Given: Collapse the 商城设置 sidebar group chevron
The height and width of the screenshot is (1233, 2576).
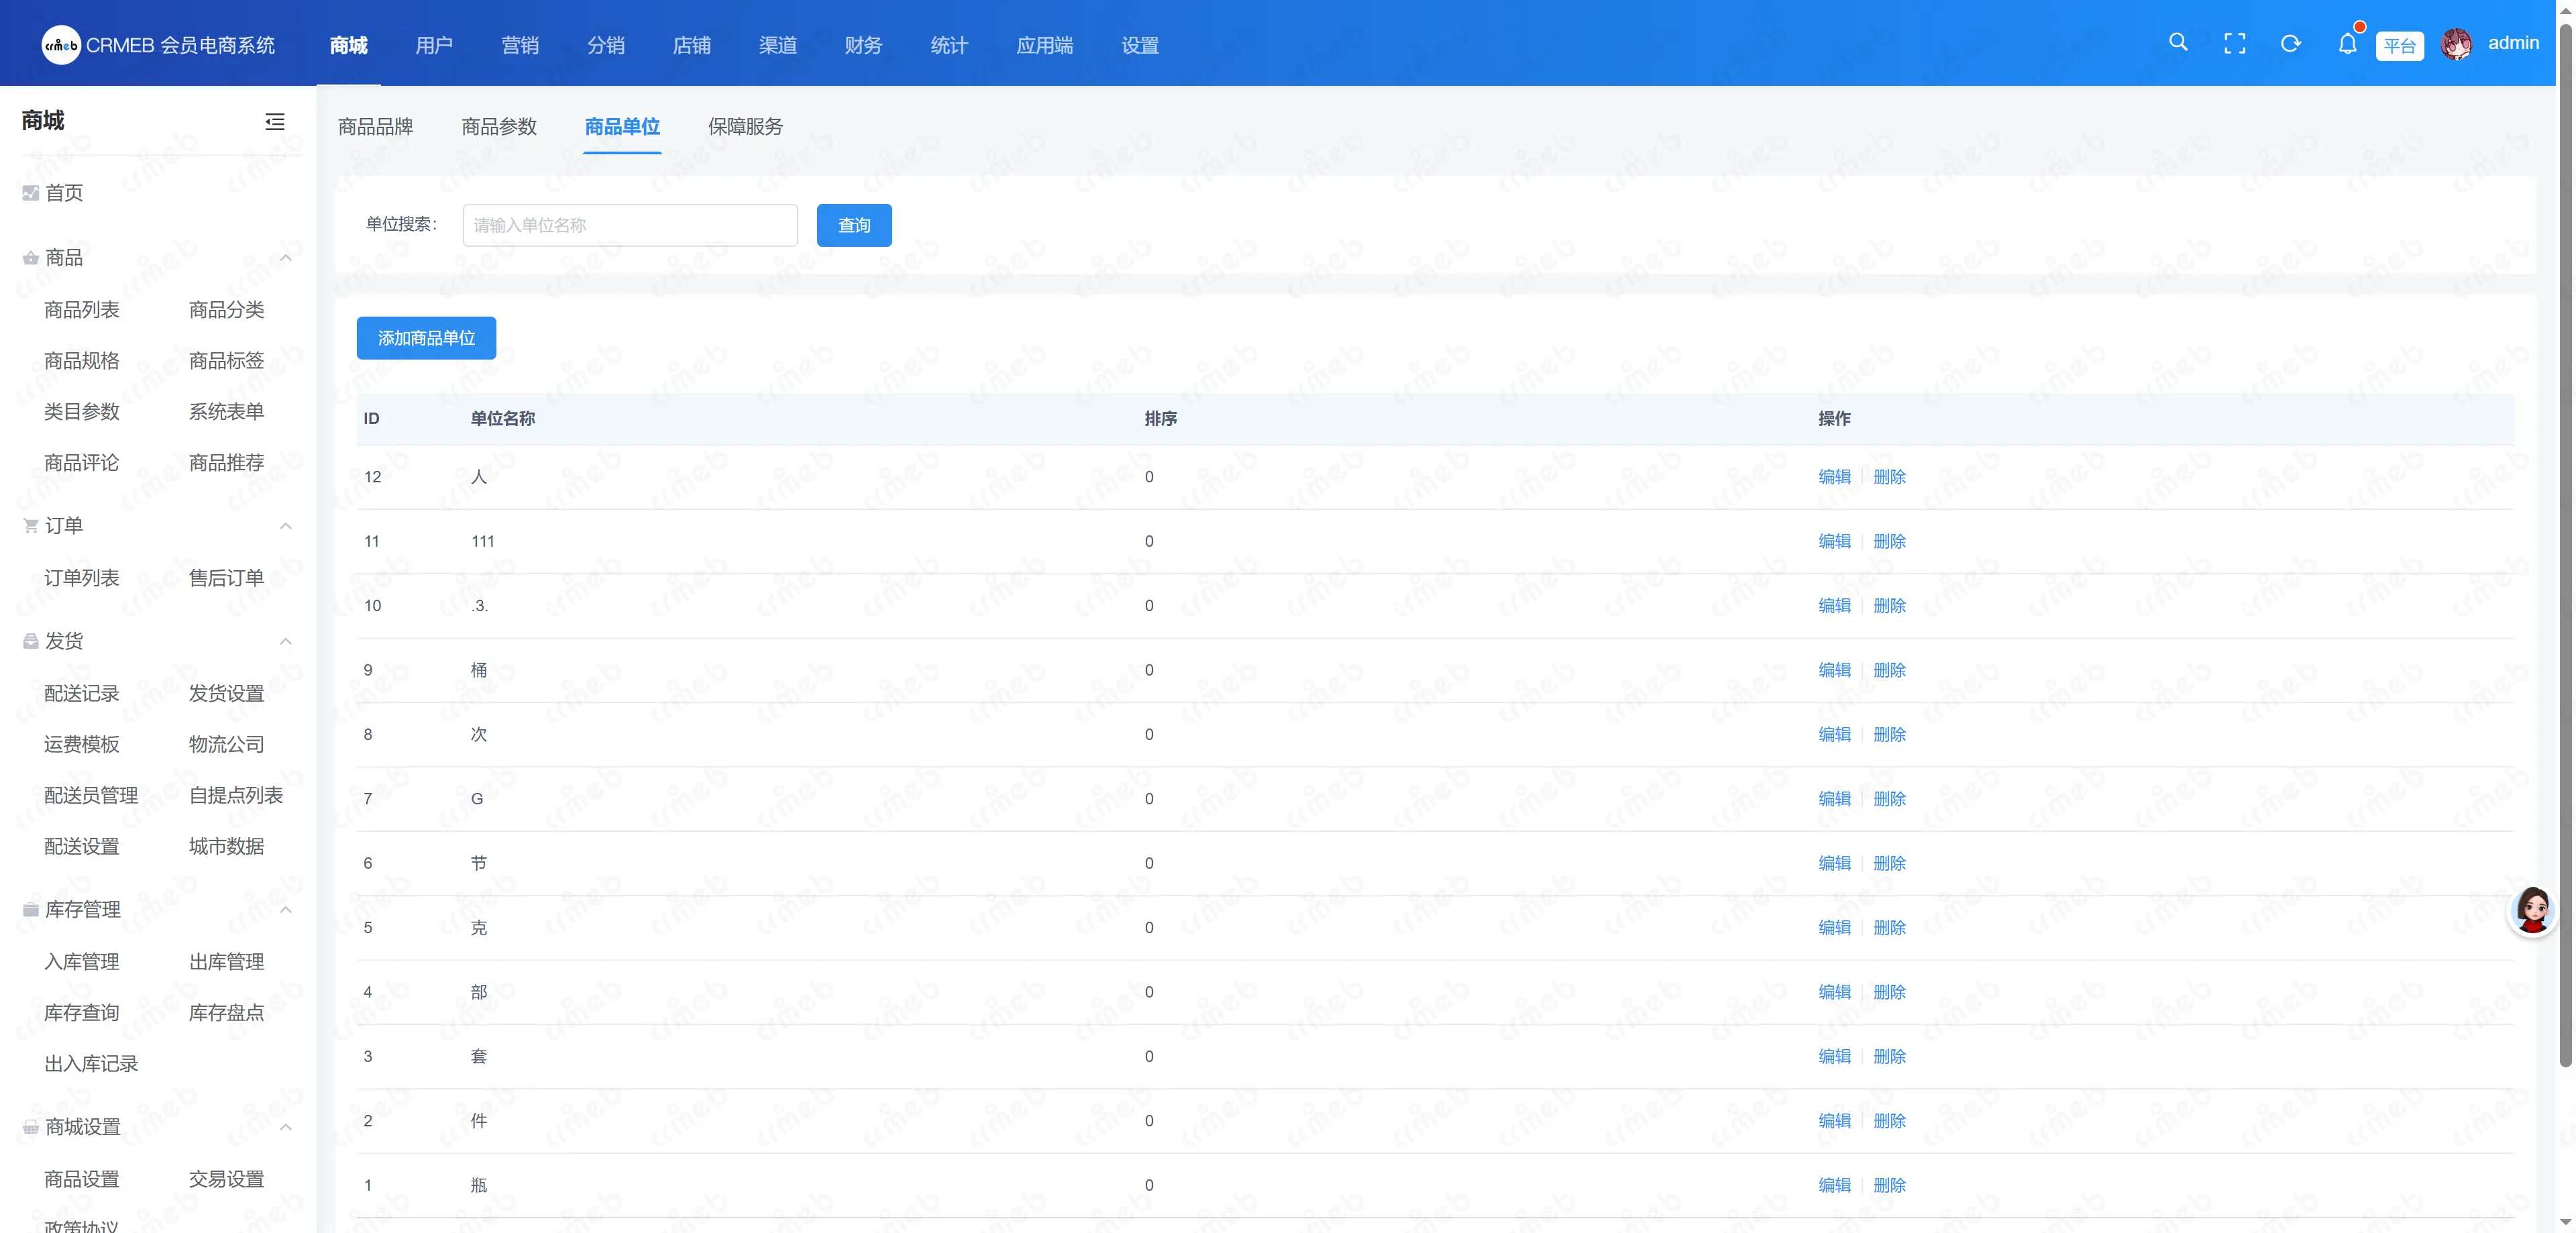Looking at the screenshot, I should coord(286,1127).
